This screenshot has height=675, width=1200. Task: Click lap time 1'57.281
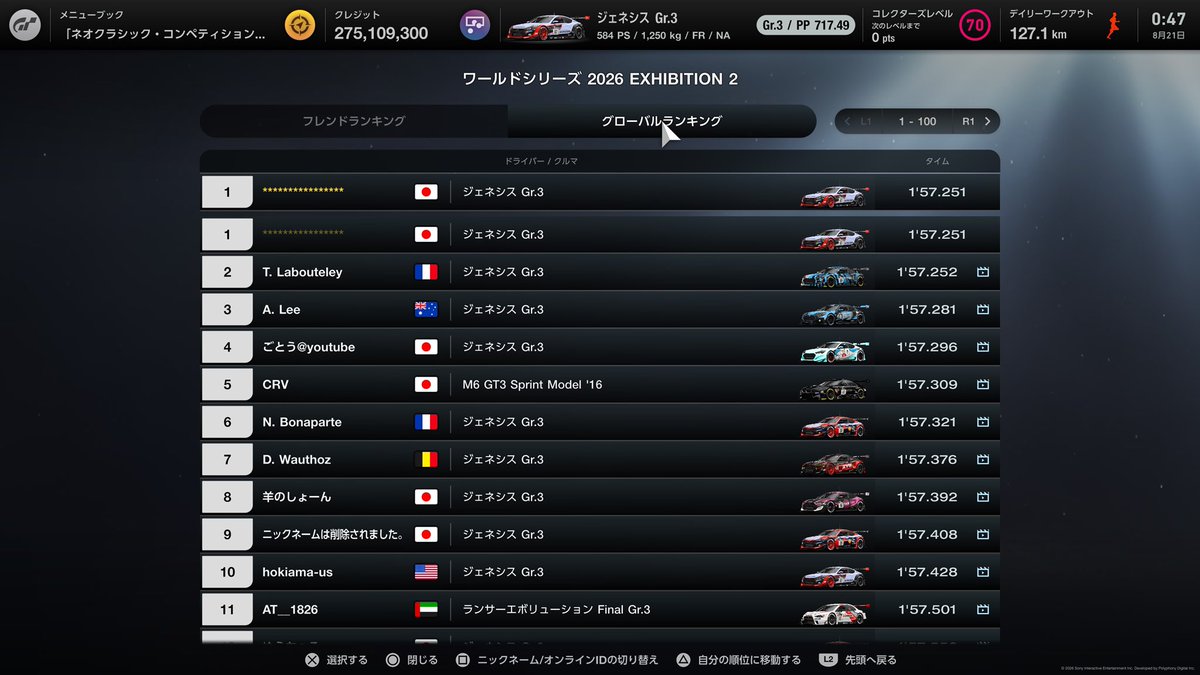tap(927, 310)
